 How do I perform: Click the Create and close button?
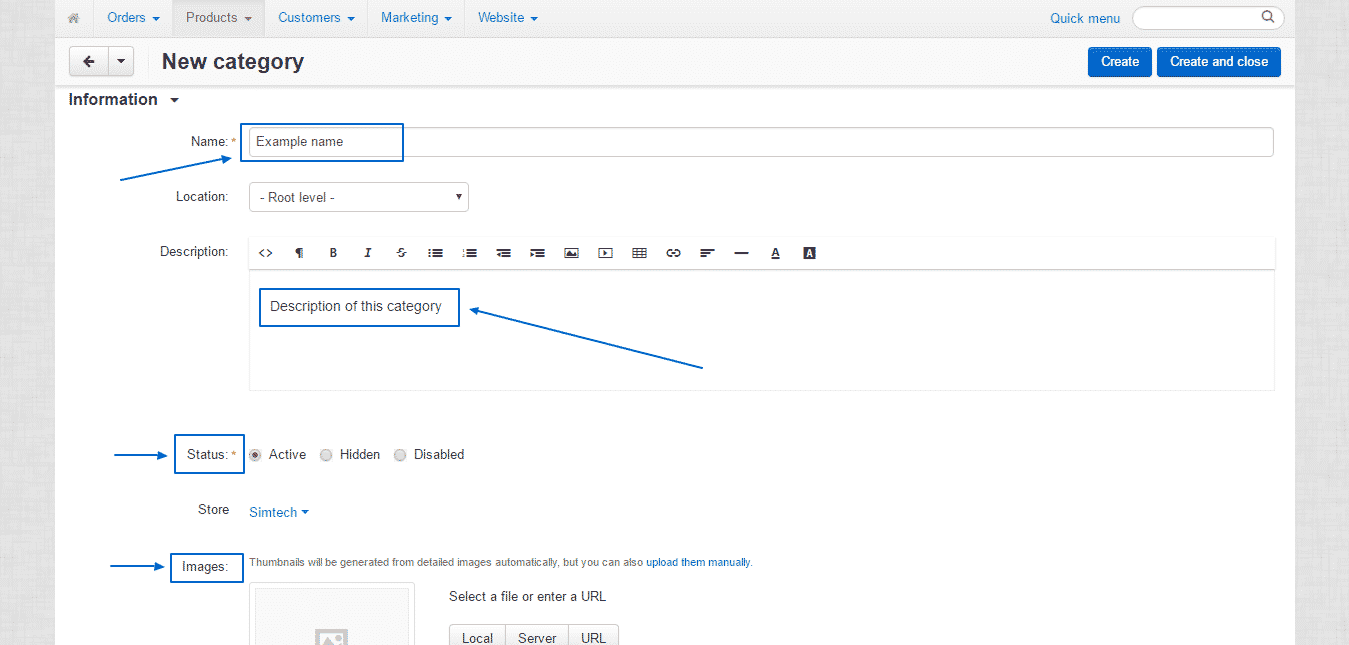click(1218, 61)
